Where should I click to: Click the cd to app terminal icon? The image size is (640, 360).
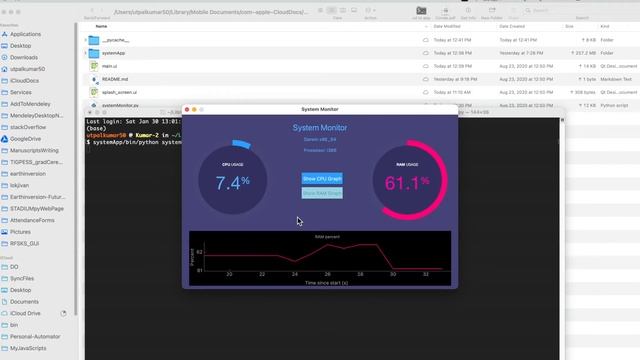(x=421, y=11)
